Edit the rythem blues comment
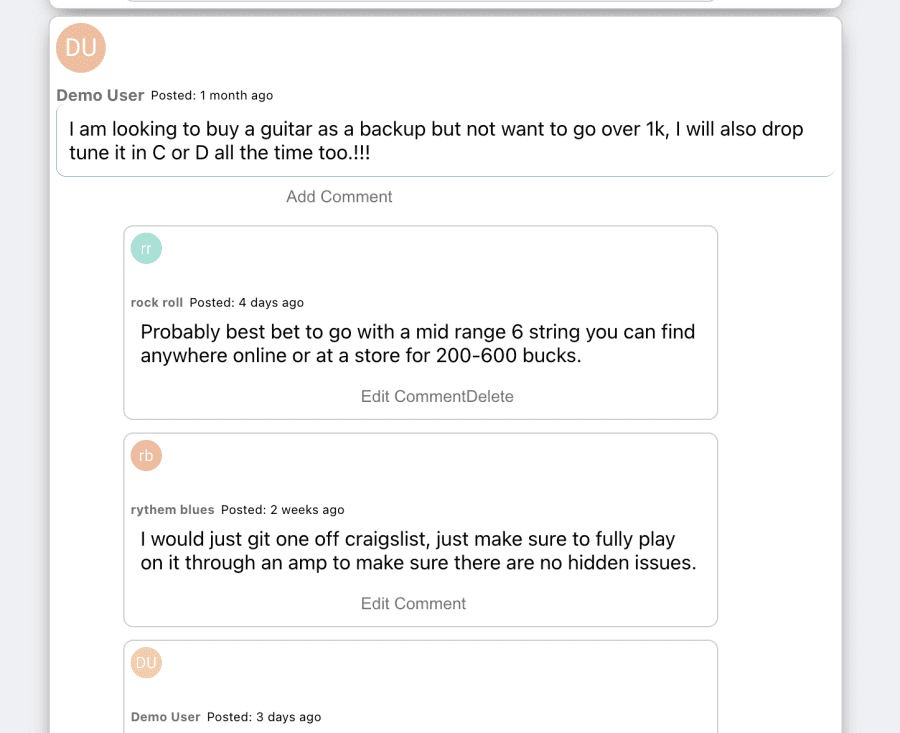The image size is (900, 733). (413, 603)
